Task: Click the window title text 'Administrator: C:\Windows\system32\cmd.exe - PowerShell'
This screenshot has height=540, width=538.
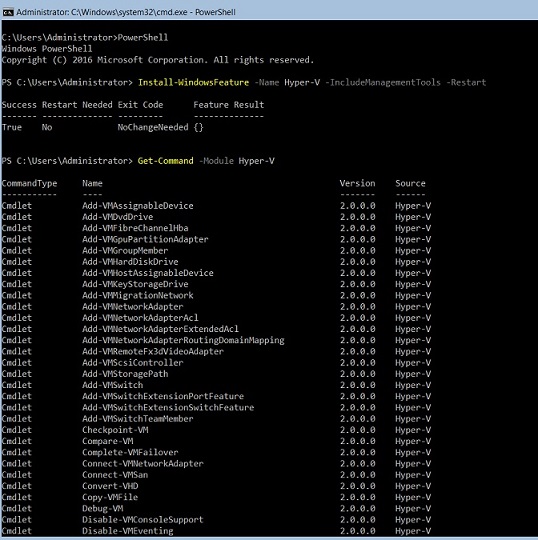Action: (126, 12)
